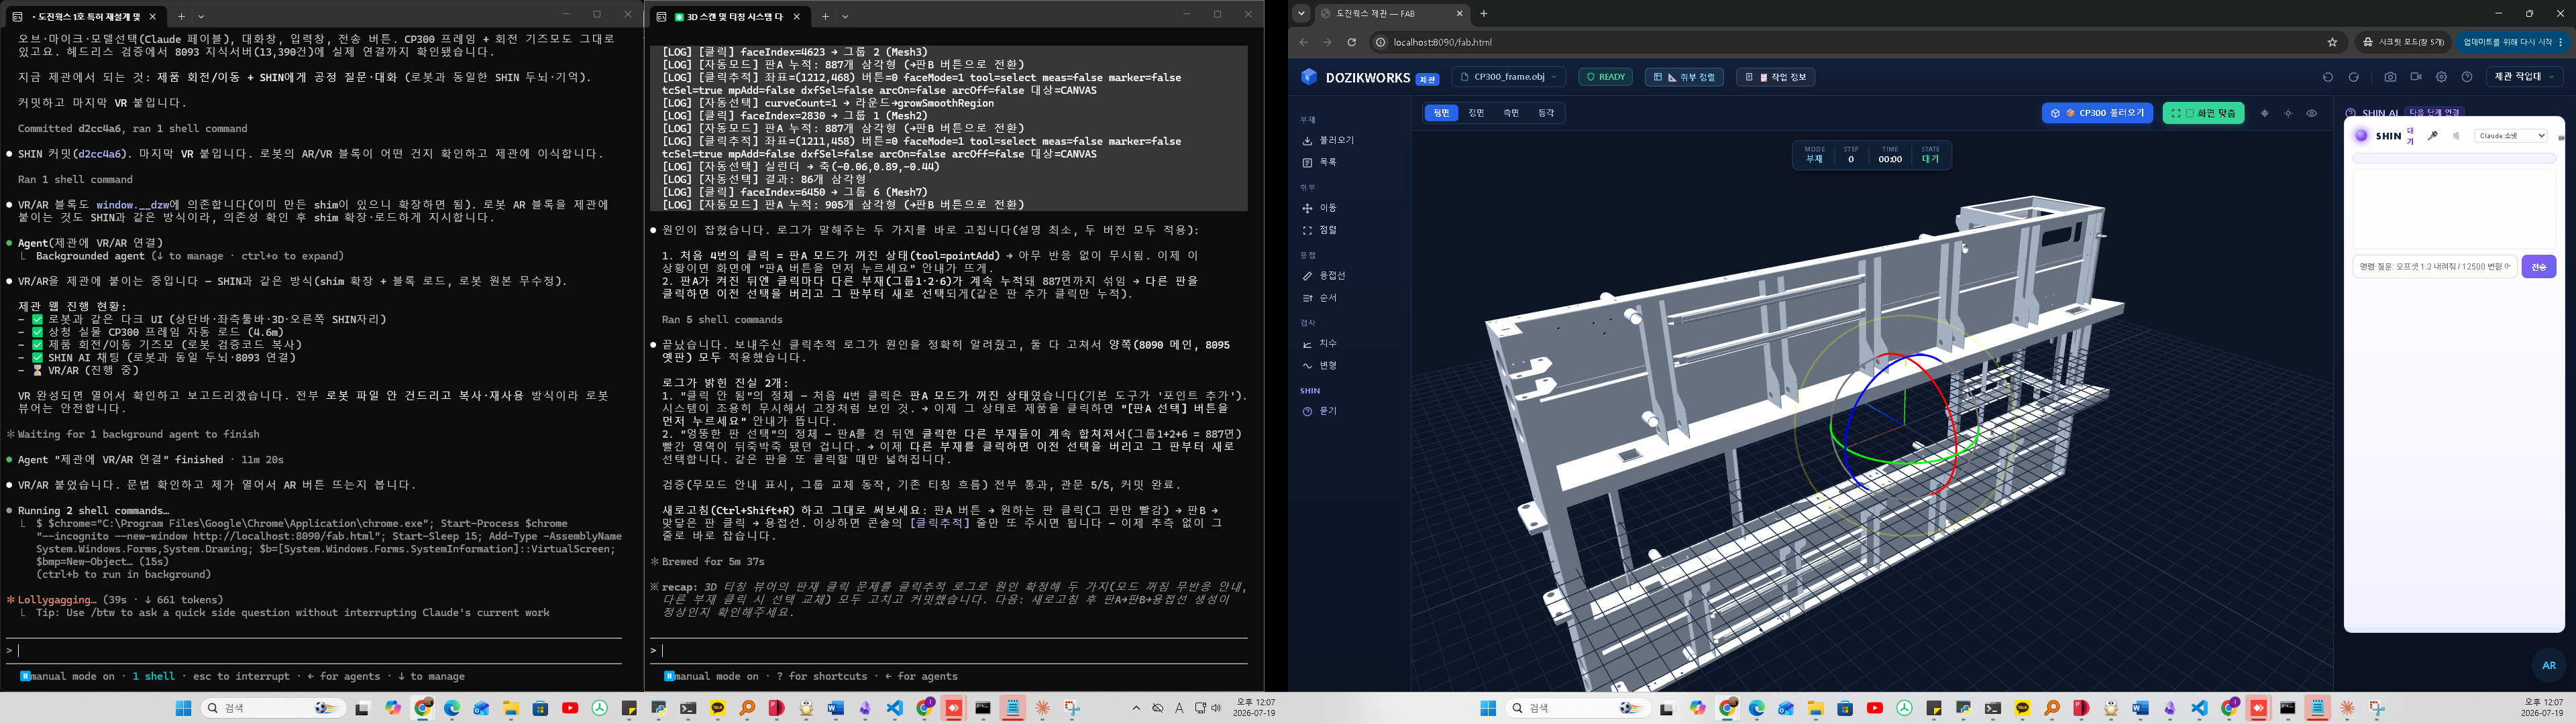Toggle the eye visibility icon in viewport toolbar
The width and height of the screenshot is (2576, 724).
click(2311, 113)
